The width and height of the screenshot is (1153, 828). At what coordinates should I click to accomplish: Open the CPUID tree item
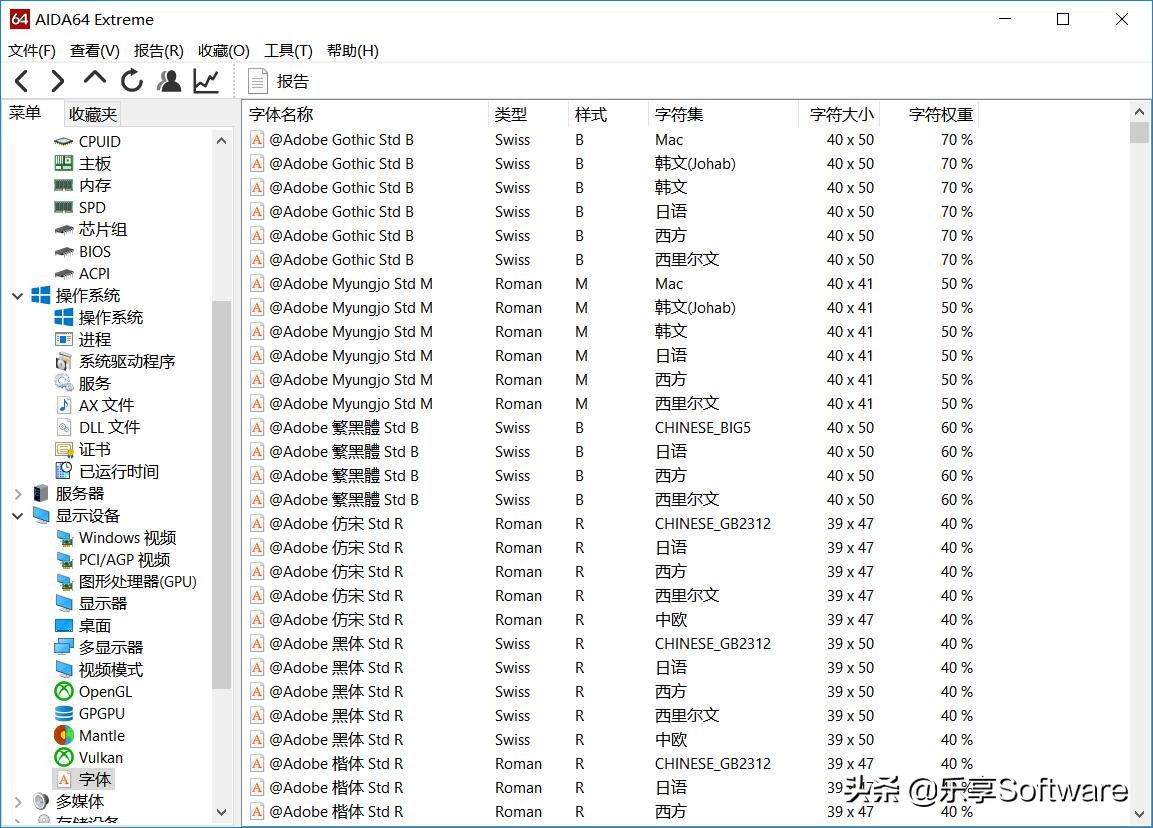(99, 142)
